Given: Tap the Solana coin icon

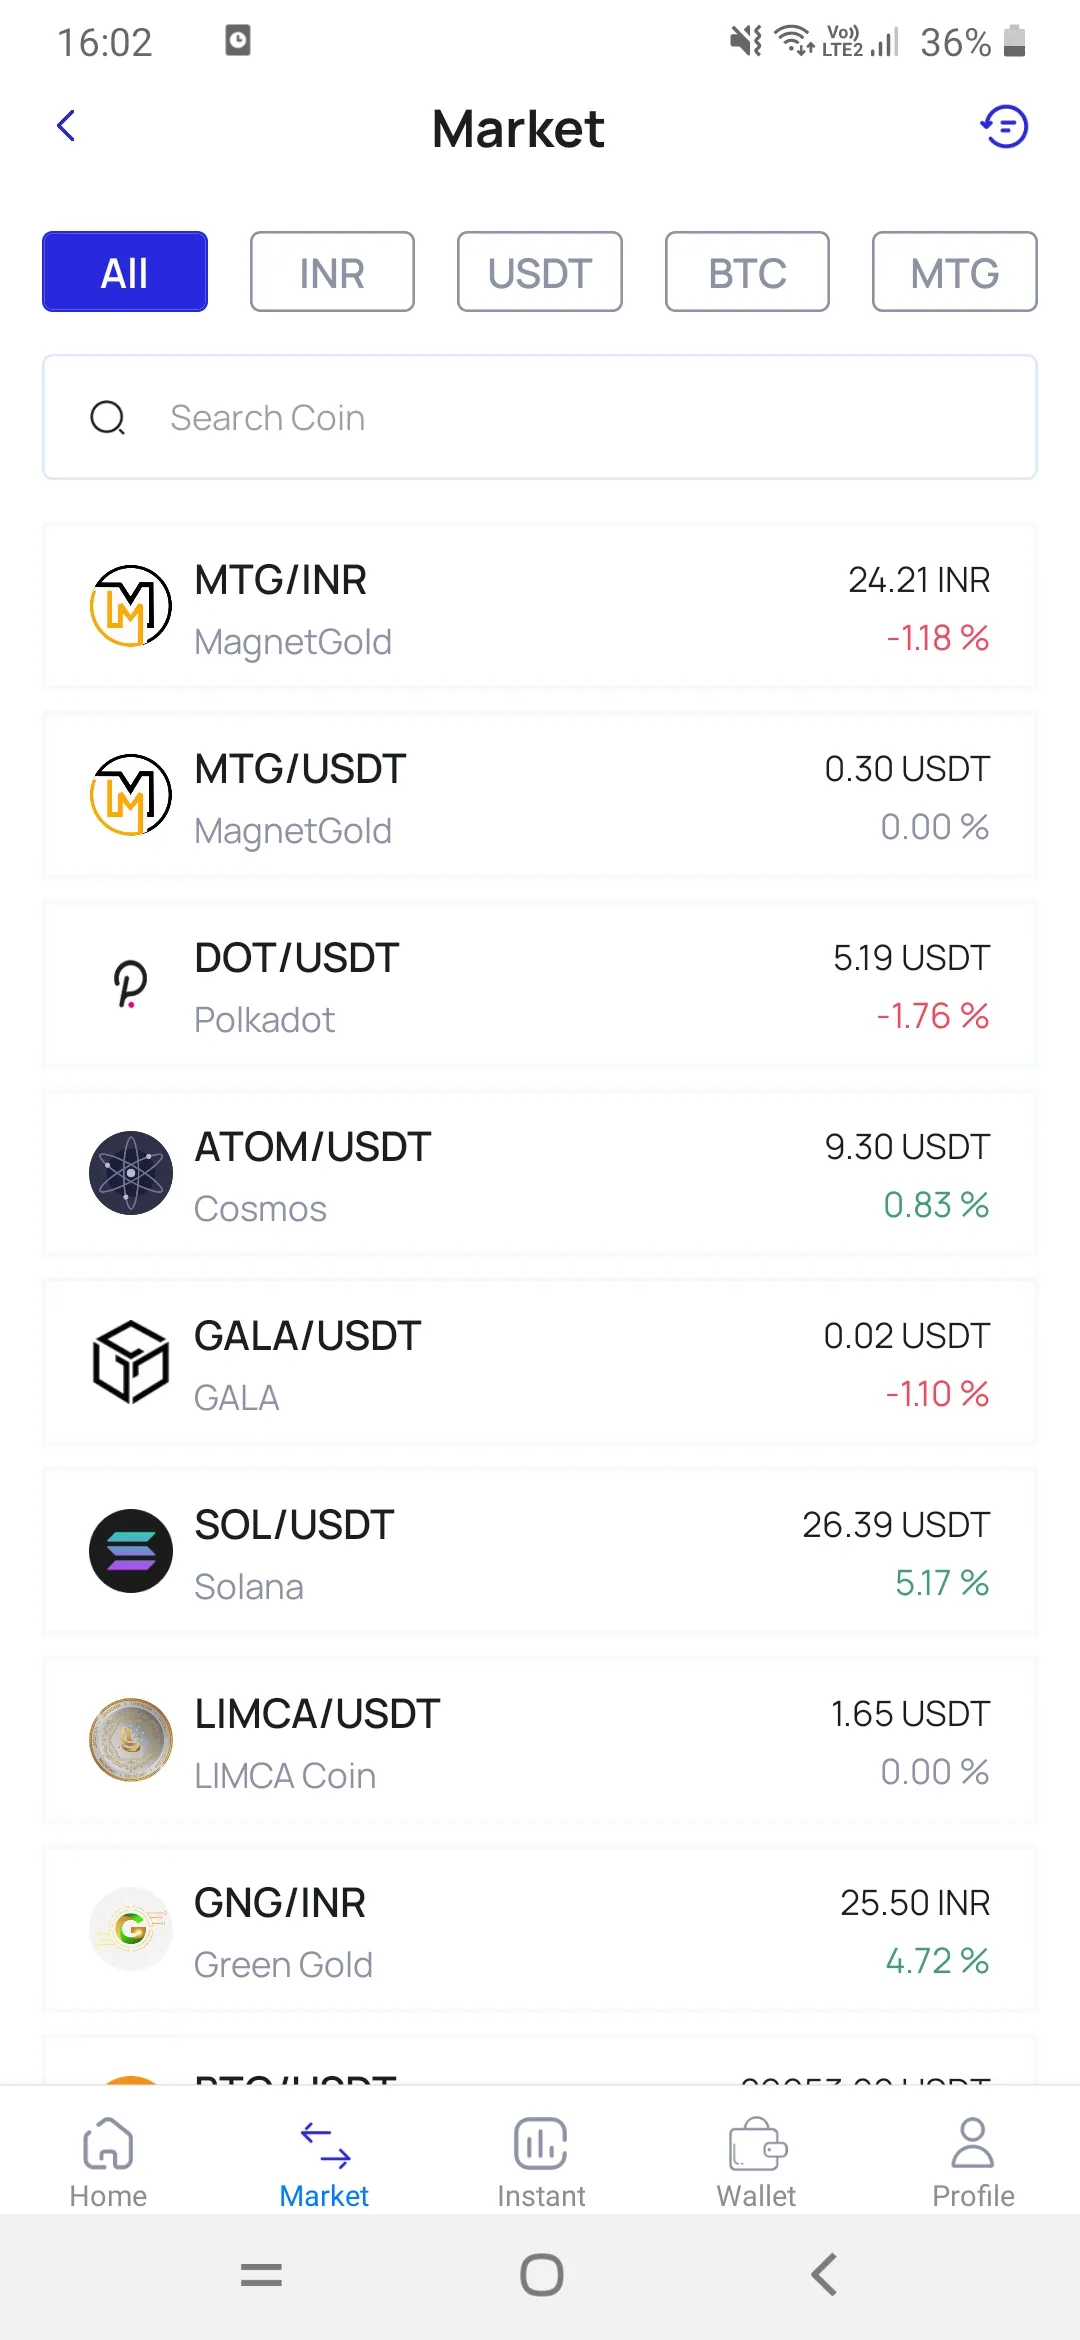Looking at the screenshot, I should pyautogui.click(x=131, y=1551).
